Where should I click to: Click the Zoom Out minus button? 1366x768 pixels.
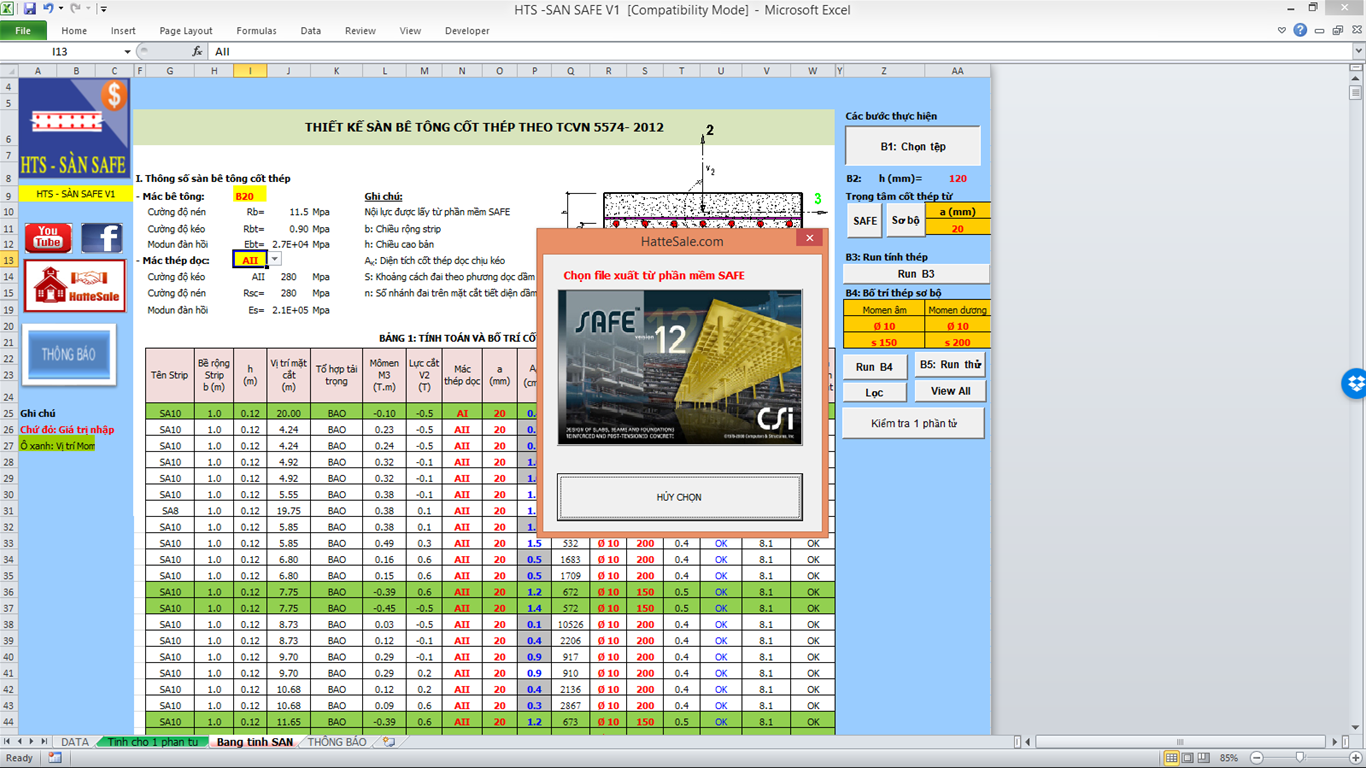point(1257,758)
